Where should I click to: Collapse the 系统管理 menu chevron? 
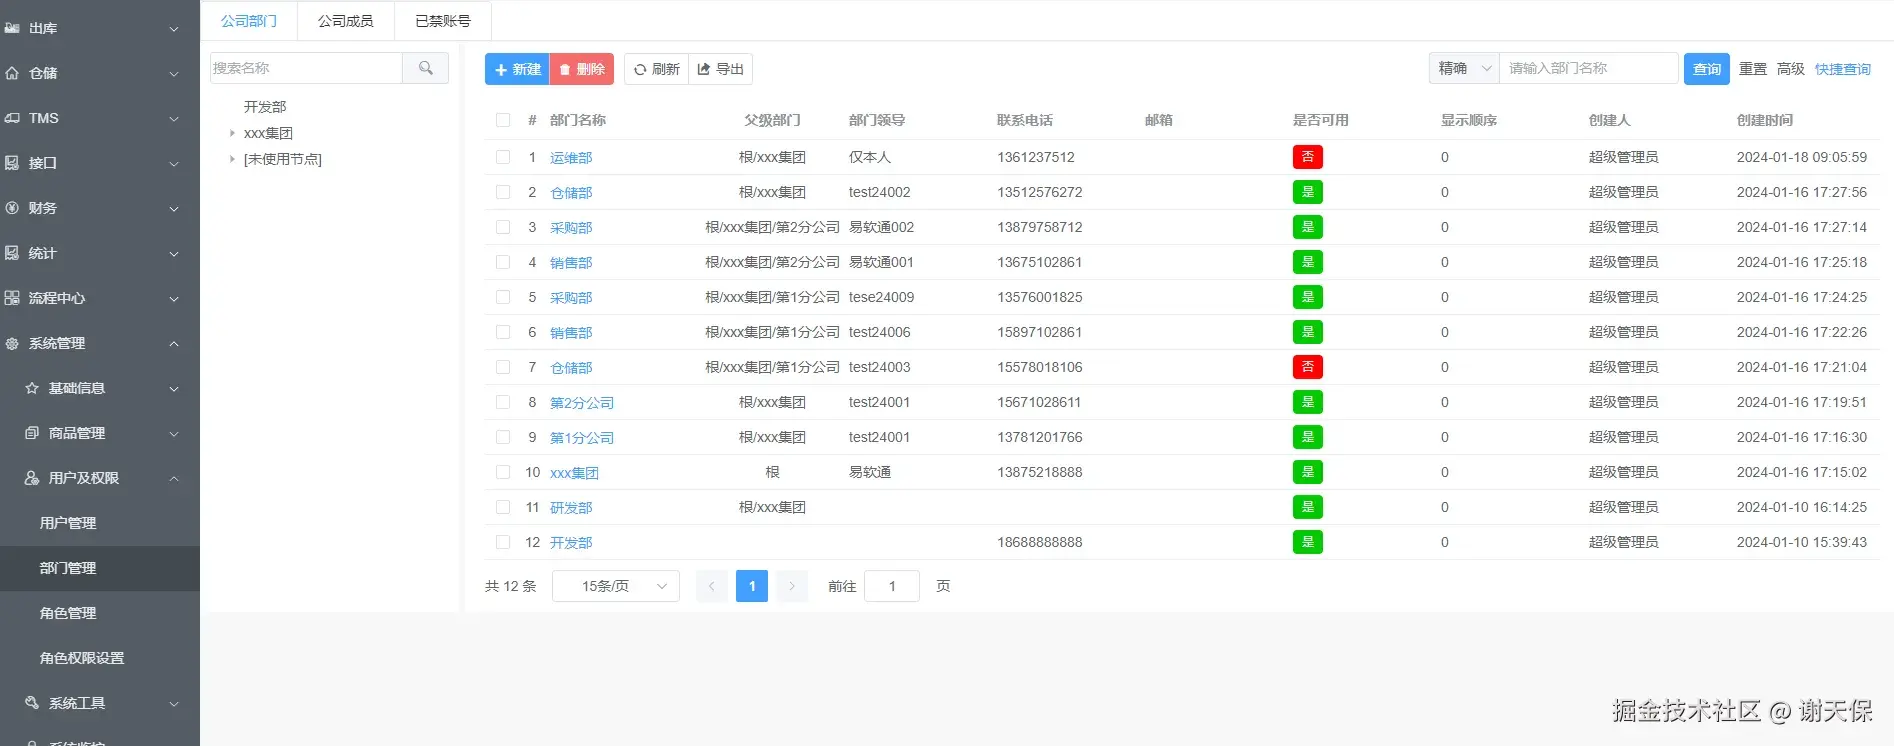click(x=174, y=343)
